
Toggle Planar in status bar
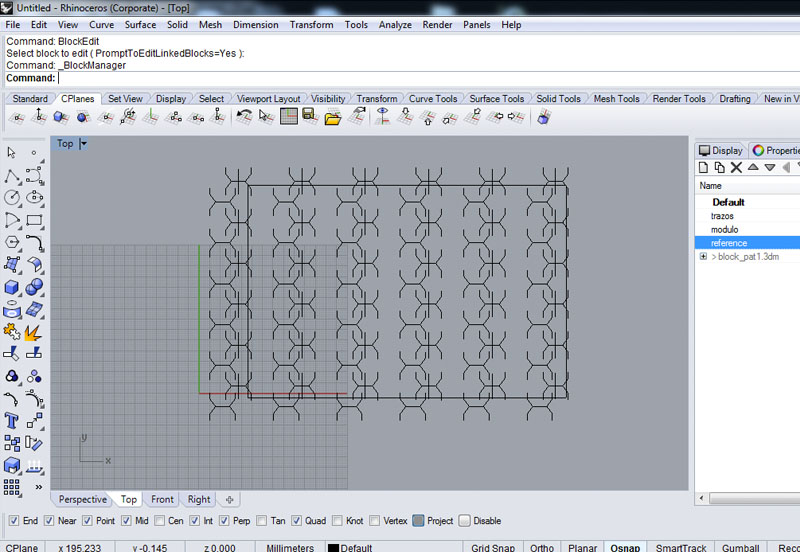(582, 547)
